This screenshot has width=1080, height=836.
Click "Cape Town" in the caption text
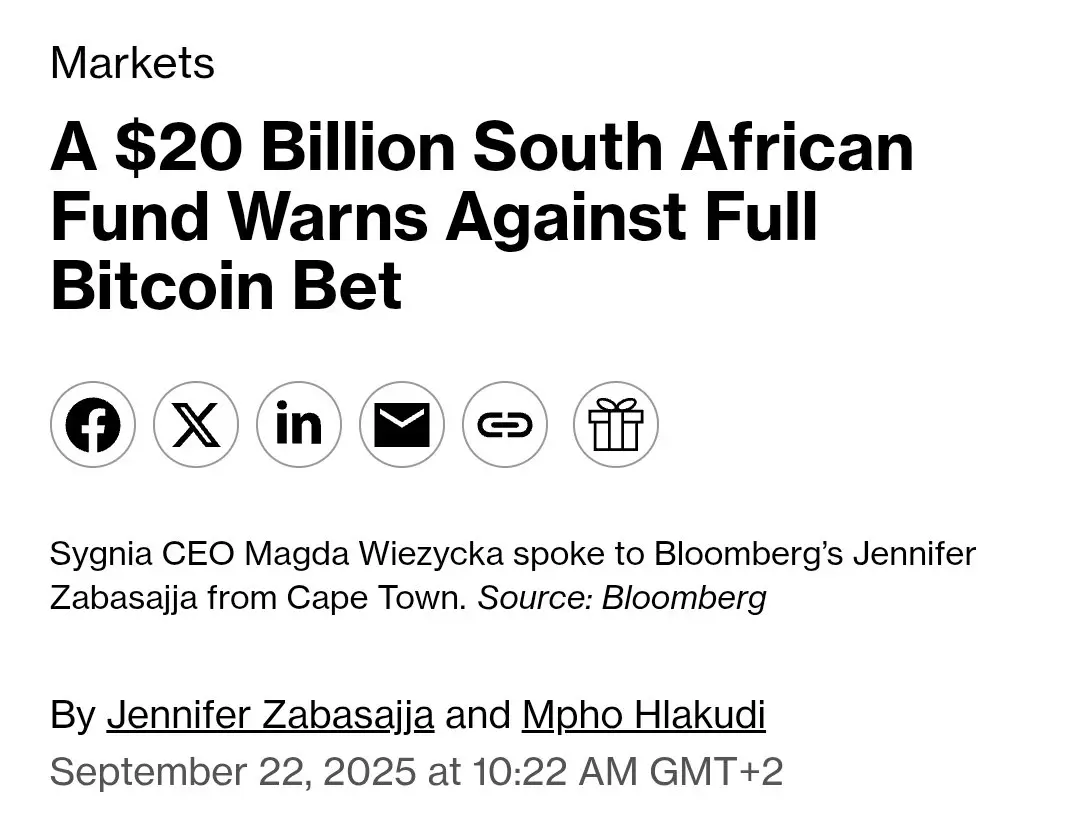pos(377,597)
